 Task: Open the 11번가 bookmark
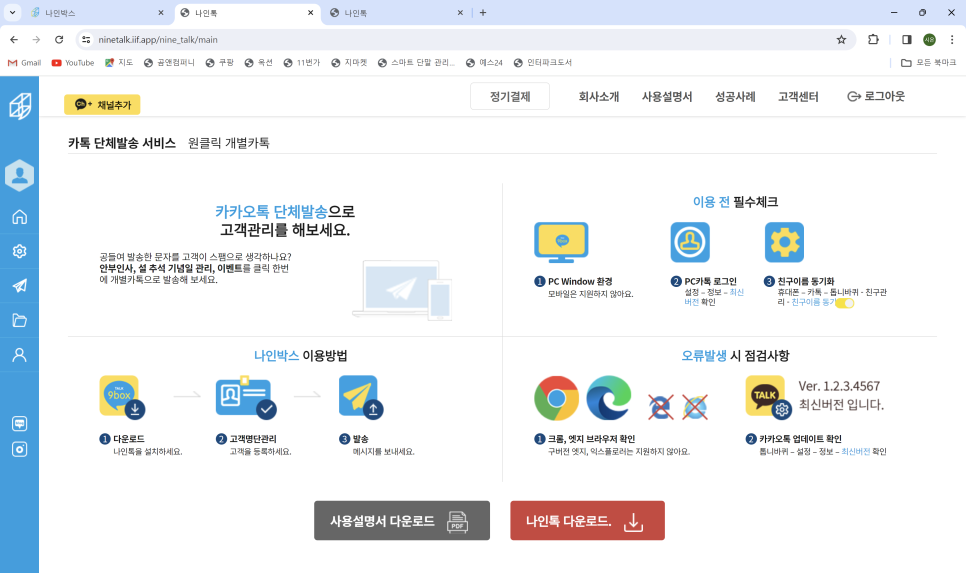point(302,62)
